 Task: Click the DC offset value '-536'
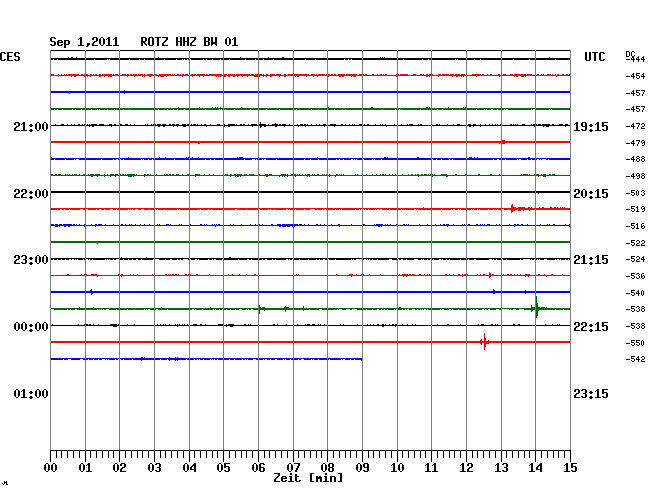click(x=635, y=276)
